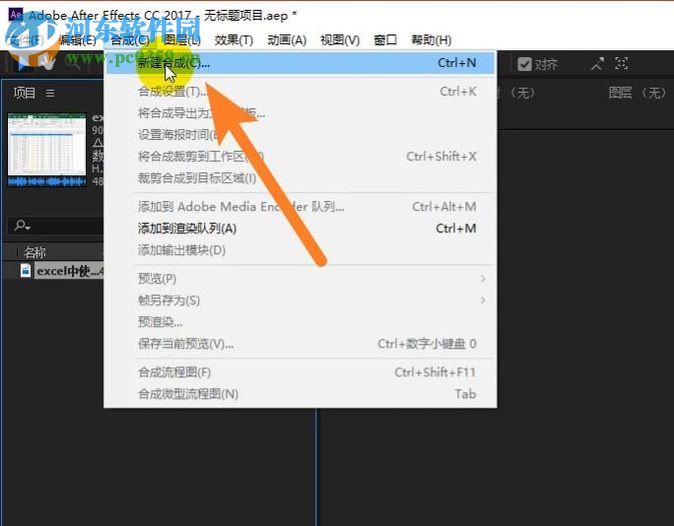Select 添加输出模块(D) menu entry
Image resolution: width=674 pixels, height=526 pixels.
click(300, 250)
